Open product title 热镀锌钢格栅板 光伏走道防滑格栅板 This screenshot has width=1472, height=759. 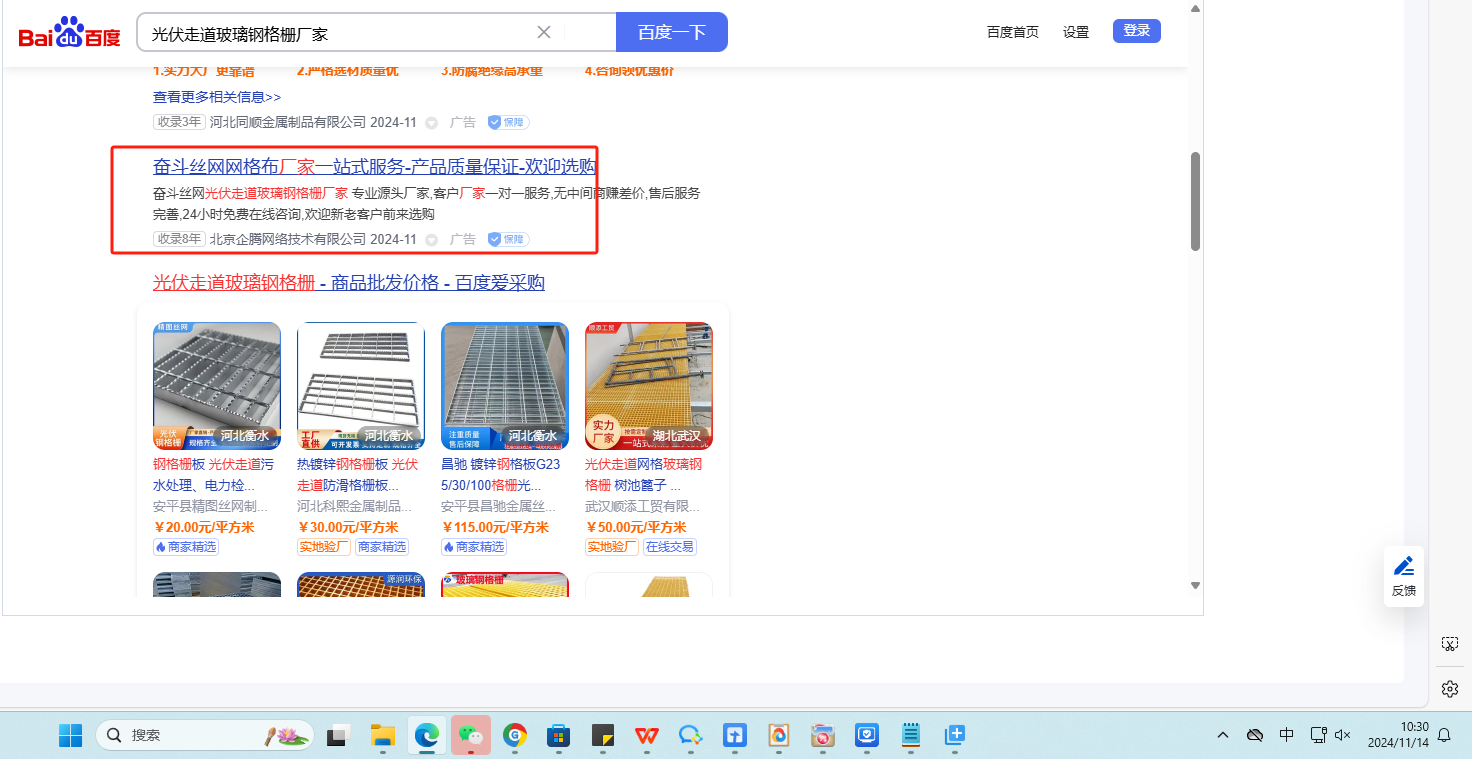tap(358, 475)
